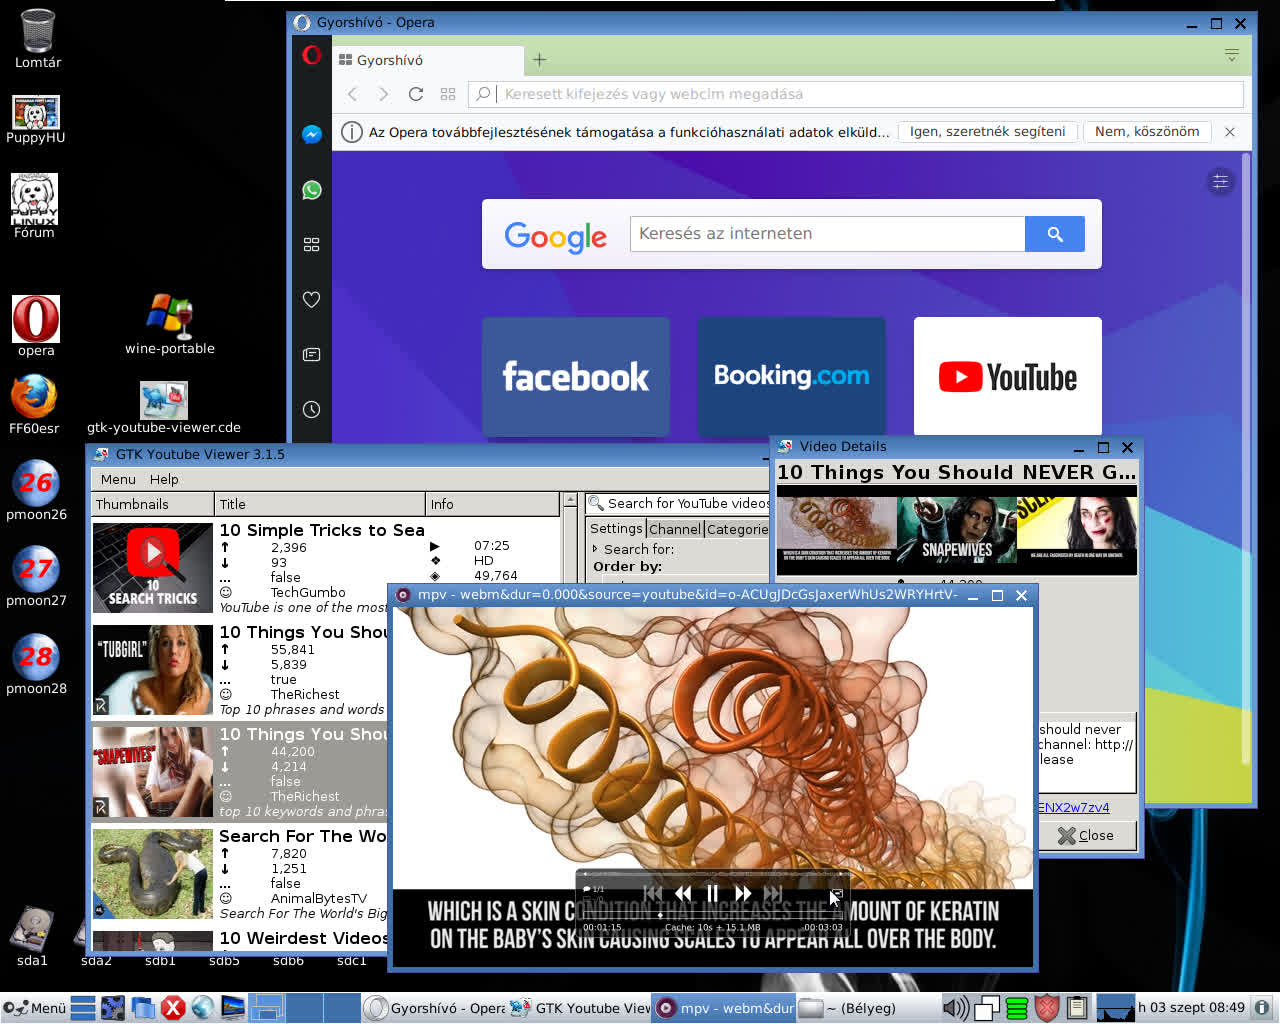Open bookmarks heart icon in Opera sidebar
Viewport: 1280px width, 1024px height.
pyautogui.click(x=312, y=299)
